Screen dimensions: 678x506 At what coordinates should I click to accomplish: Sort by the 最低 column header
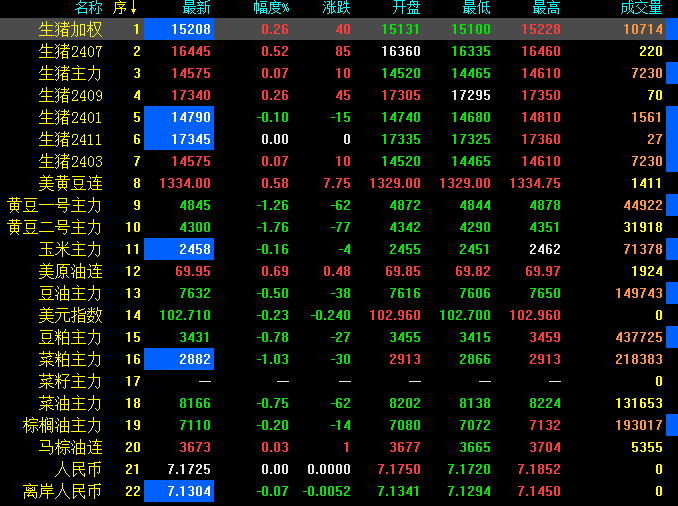coord(477,7)
